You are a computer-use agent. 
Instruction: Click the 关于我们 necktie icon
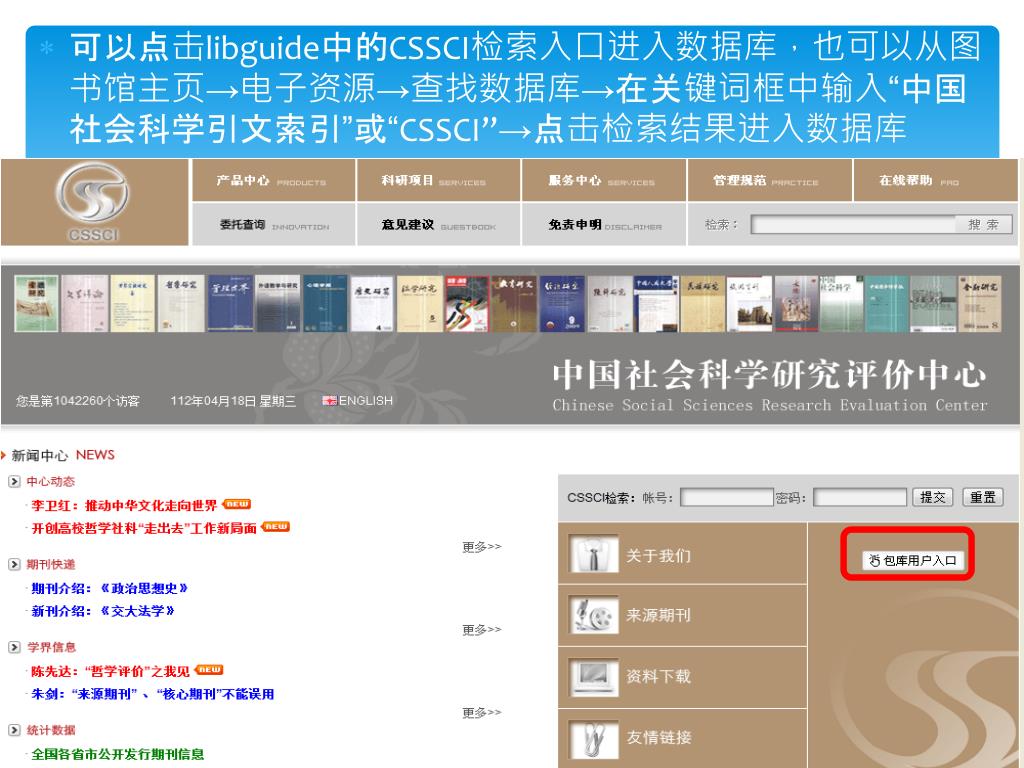(x=593, y=554)
